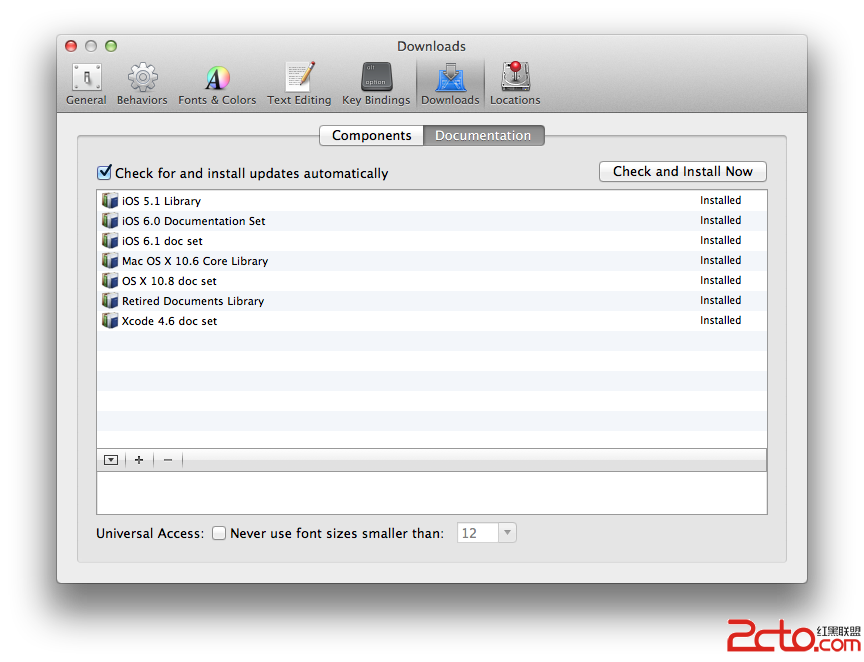864x662 pixels.
Task: Switch to the Components tab
Action: [371, 136]
